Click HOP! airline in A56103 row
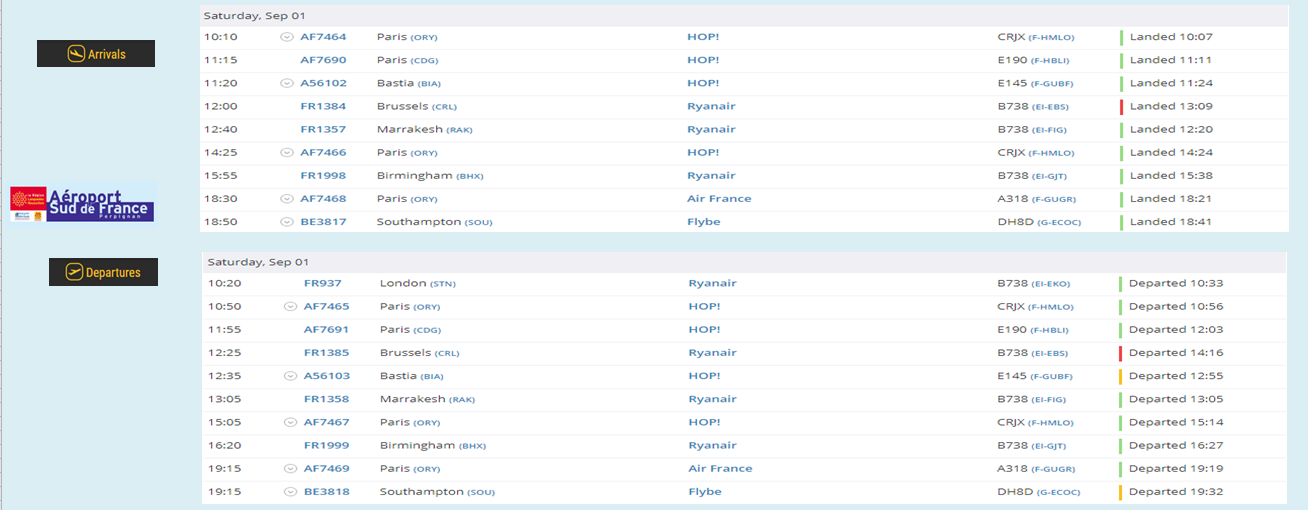 (704, 376)
